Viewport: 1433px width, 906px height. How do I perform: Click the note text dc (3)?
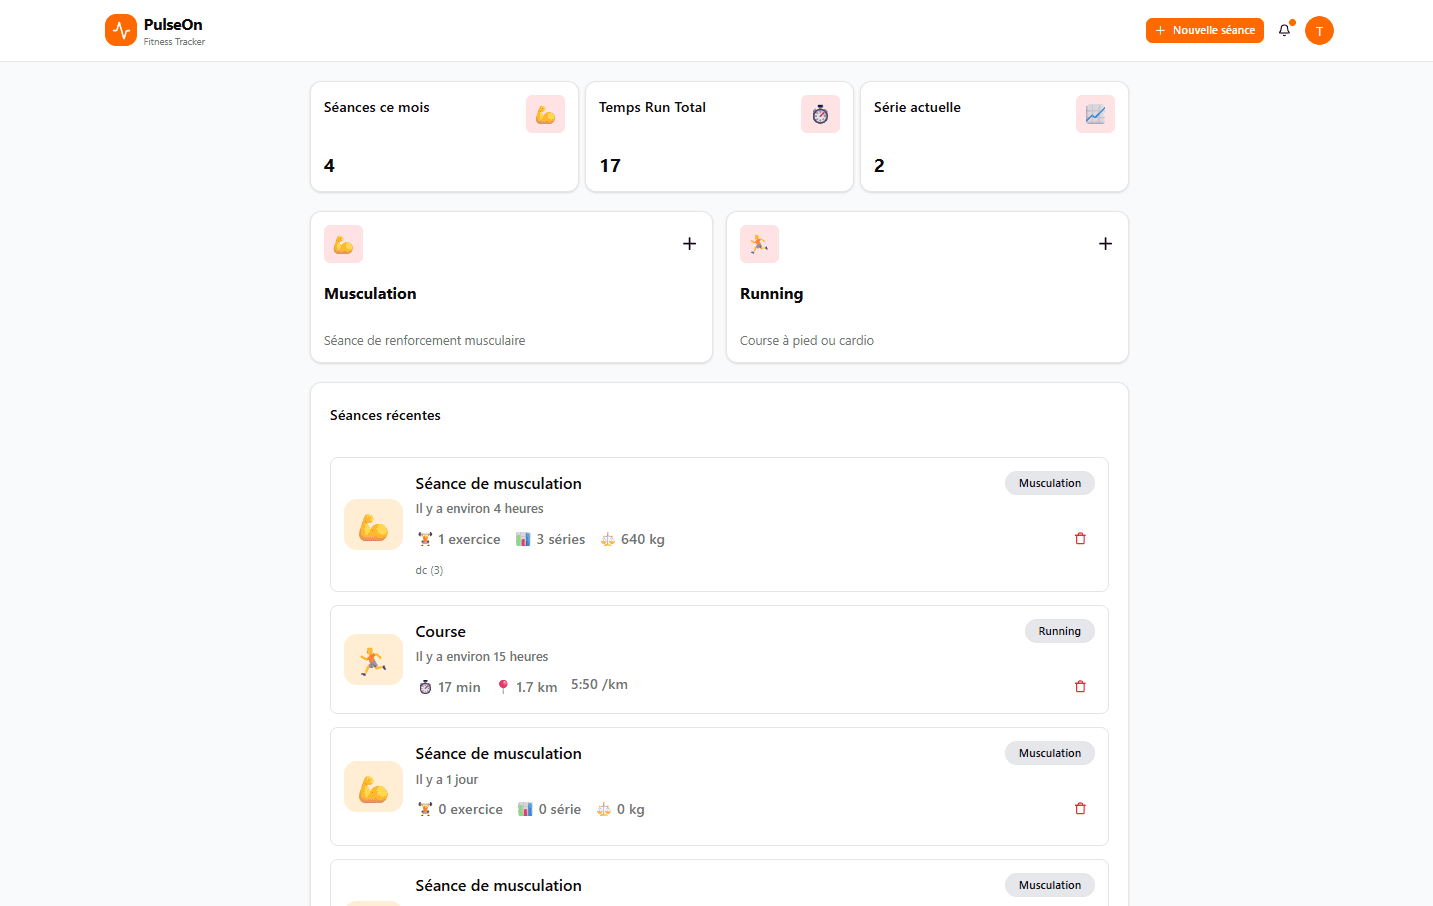click(429, 570)
